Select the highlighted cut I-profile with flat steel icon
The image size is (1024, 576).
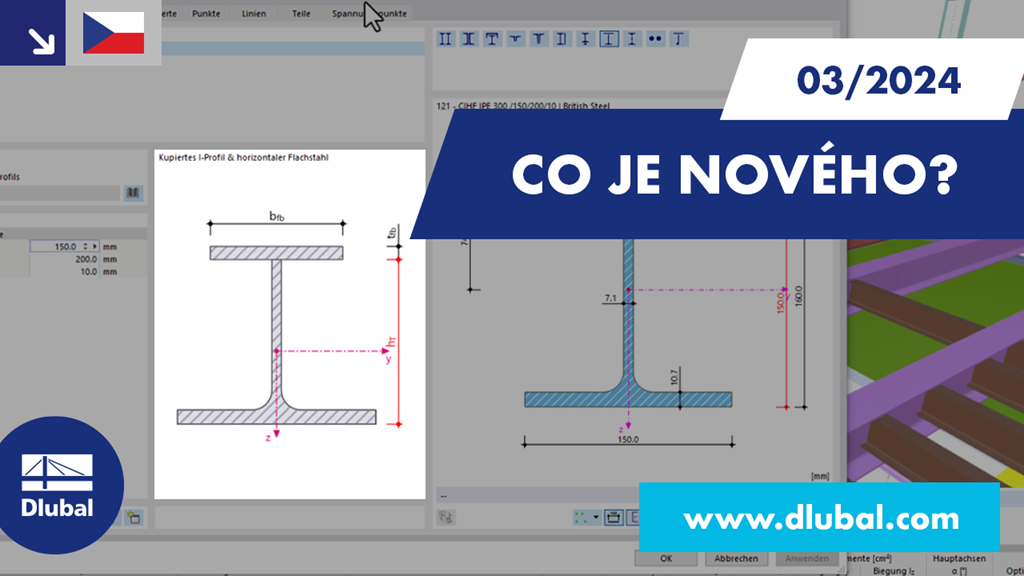pos(609,39)
